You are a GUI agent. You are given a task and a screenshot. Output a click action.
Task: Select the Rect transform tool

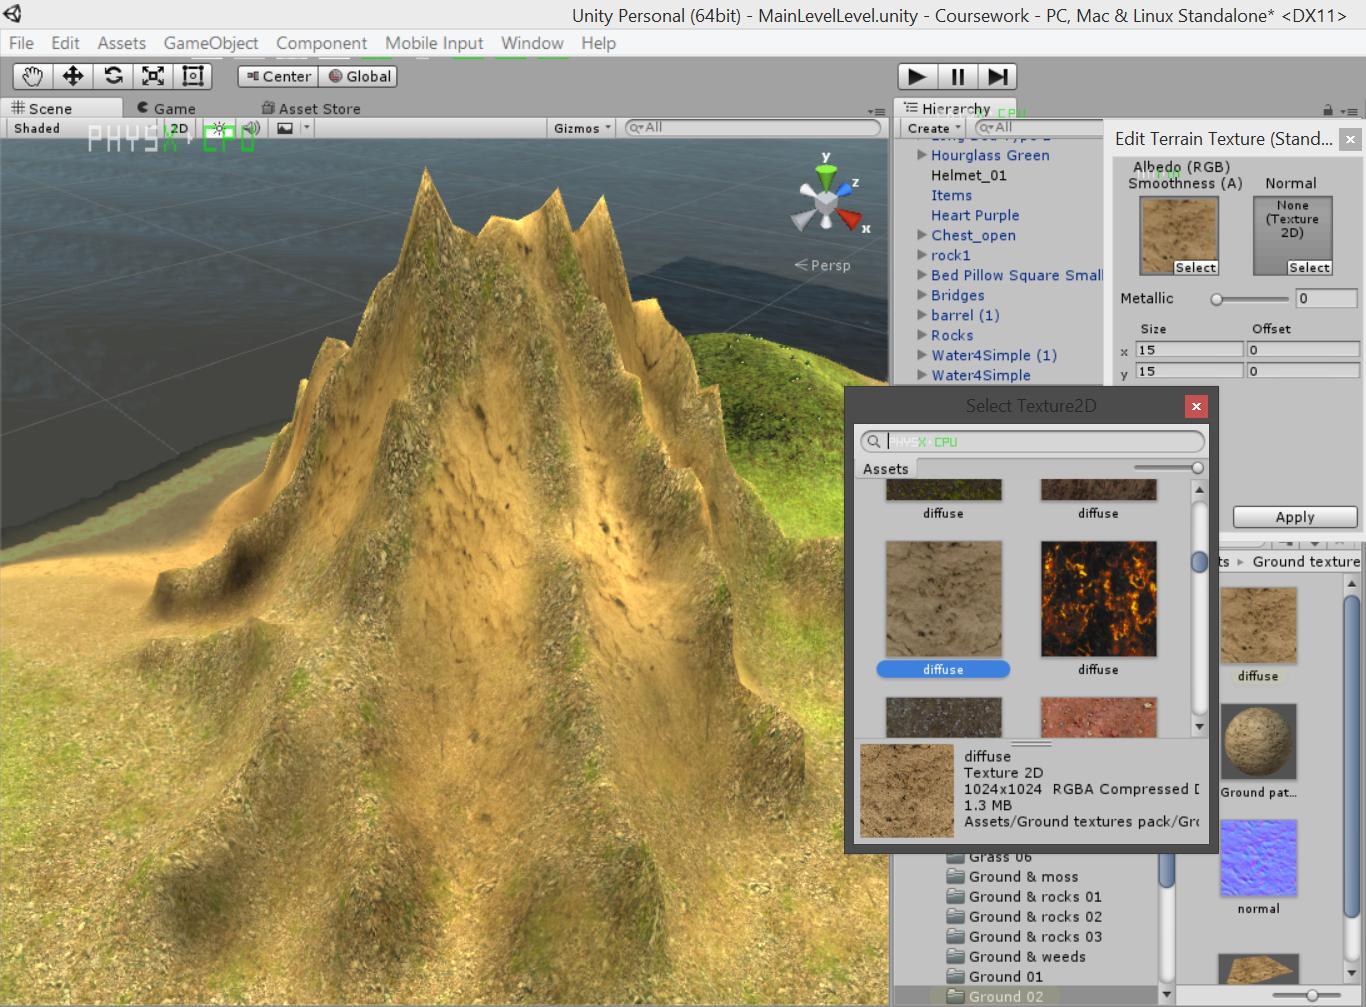pyautogui.click(x=193, y=76)
